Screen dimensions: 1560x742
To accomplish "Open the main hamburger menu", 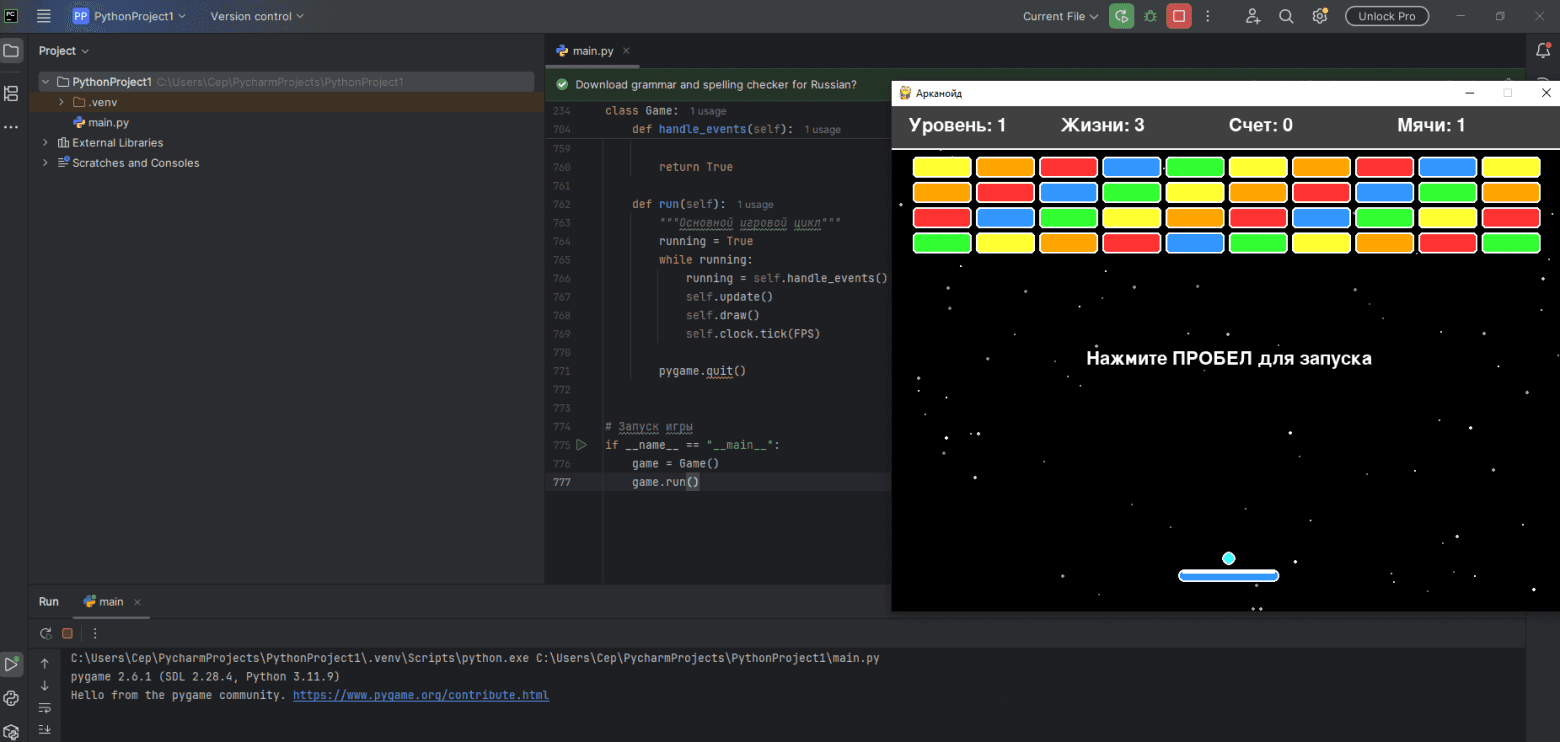I will pyautogui.click(x=44, y=16).
